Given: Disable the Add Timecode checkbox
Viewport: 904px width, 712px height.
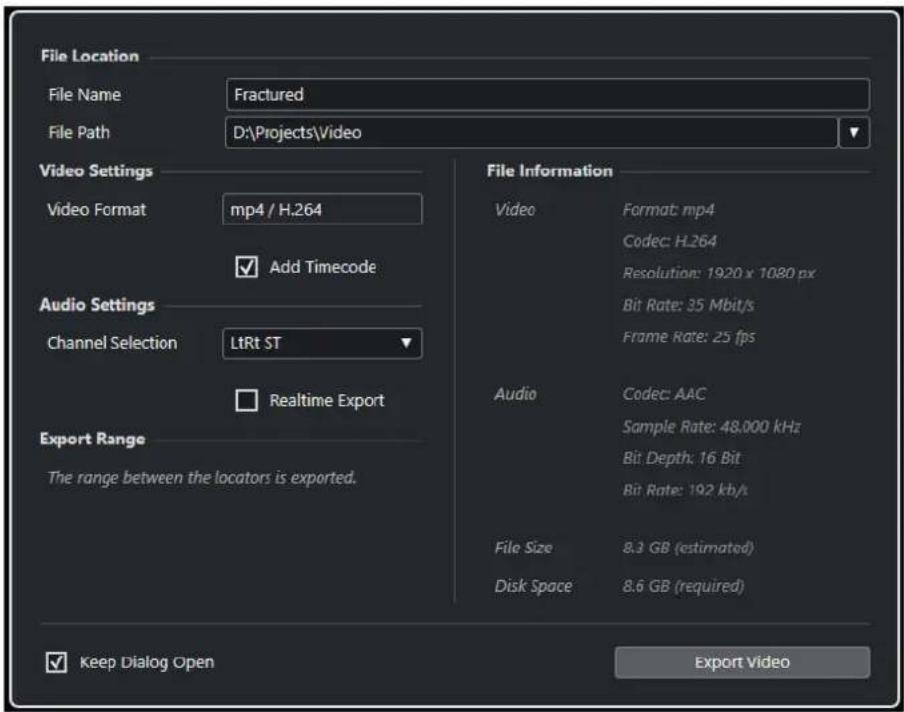Looking at the screenshot, I should (247, 267).
